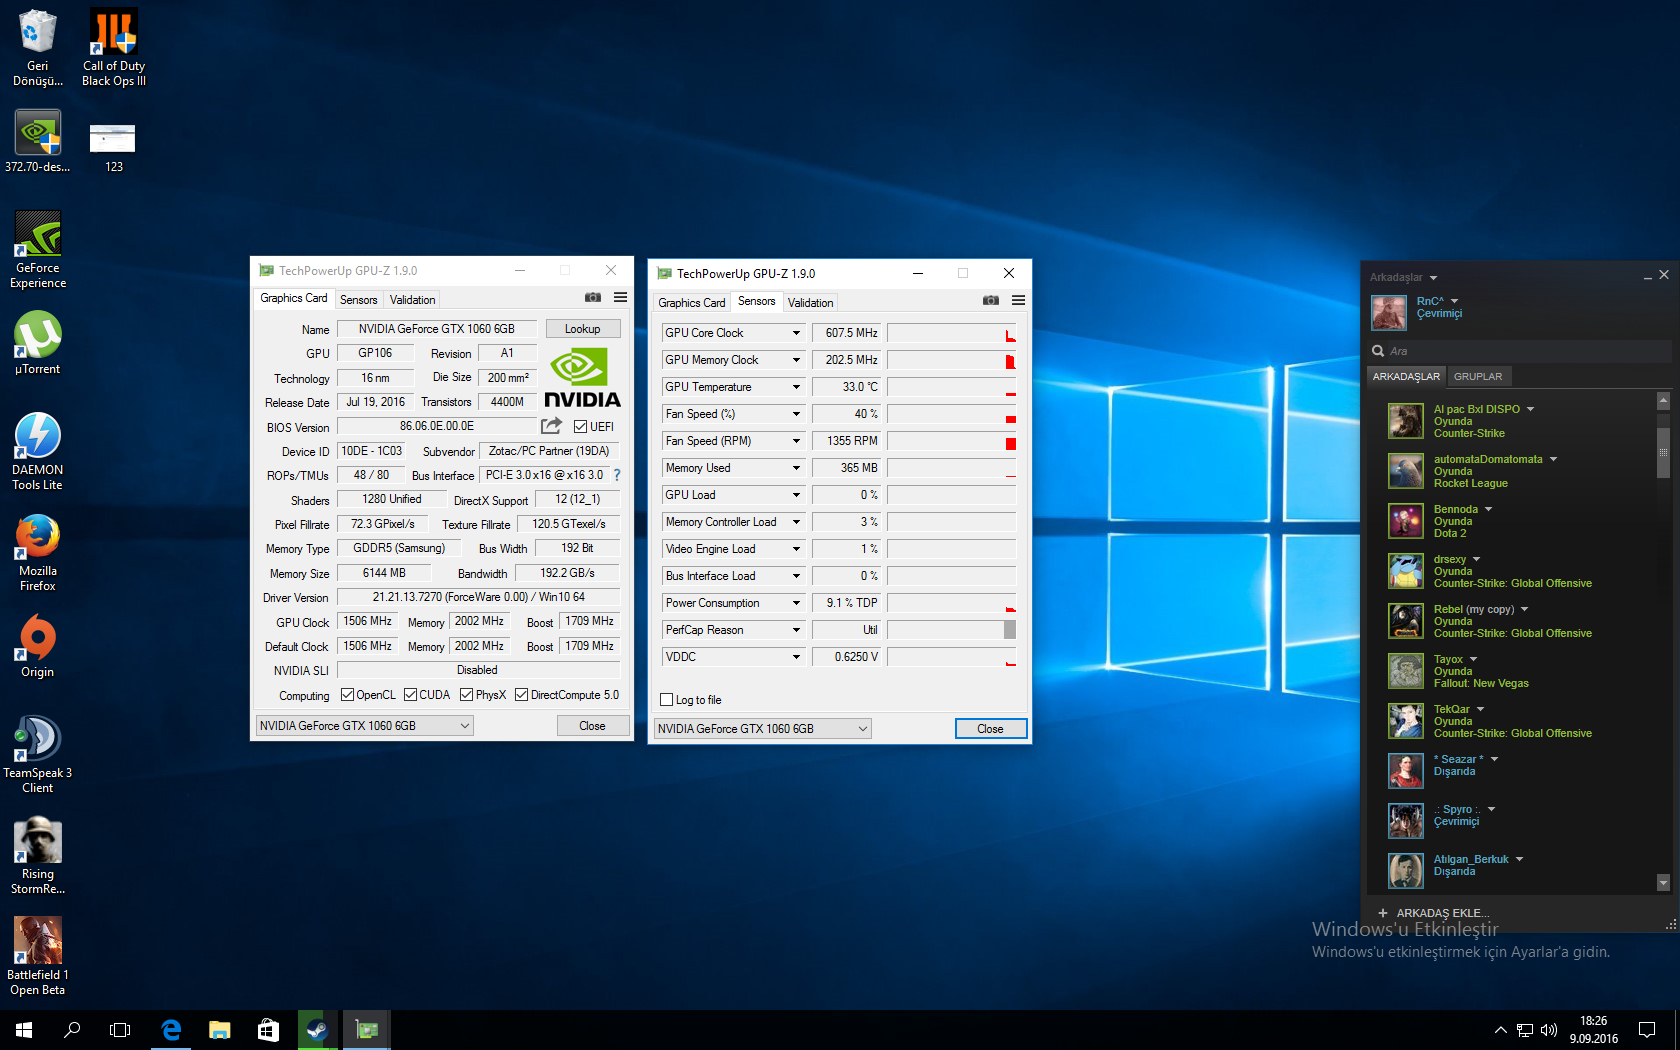This screenshot has height=1050, width=1680.
Task: Click screenshot camera icon in Sensors GPU-Z window
Action: click(991, 301)
